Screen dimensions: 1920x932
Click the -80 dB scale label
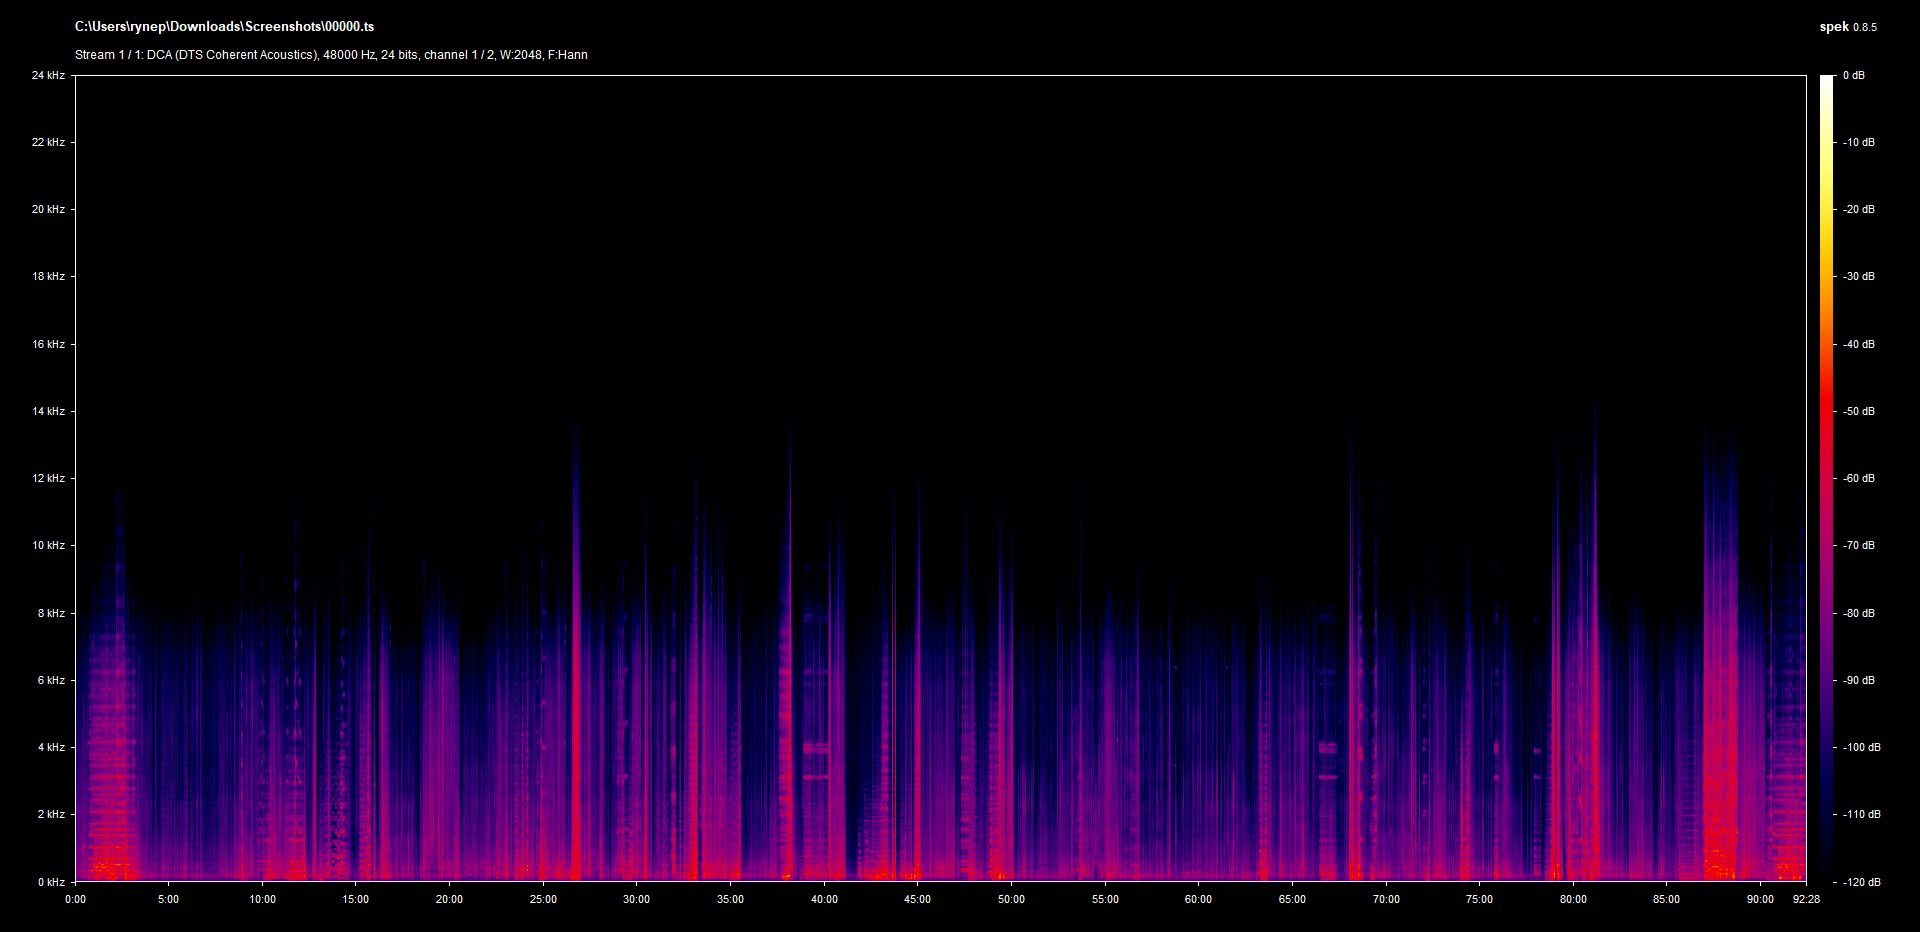[x=1859, y=613]
